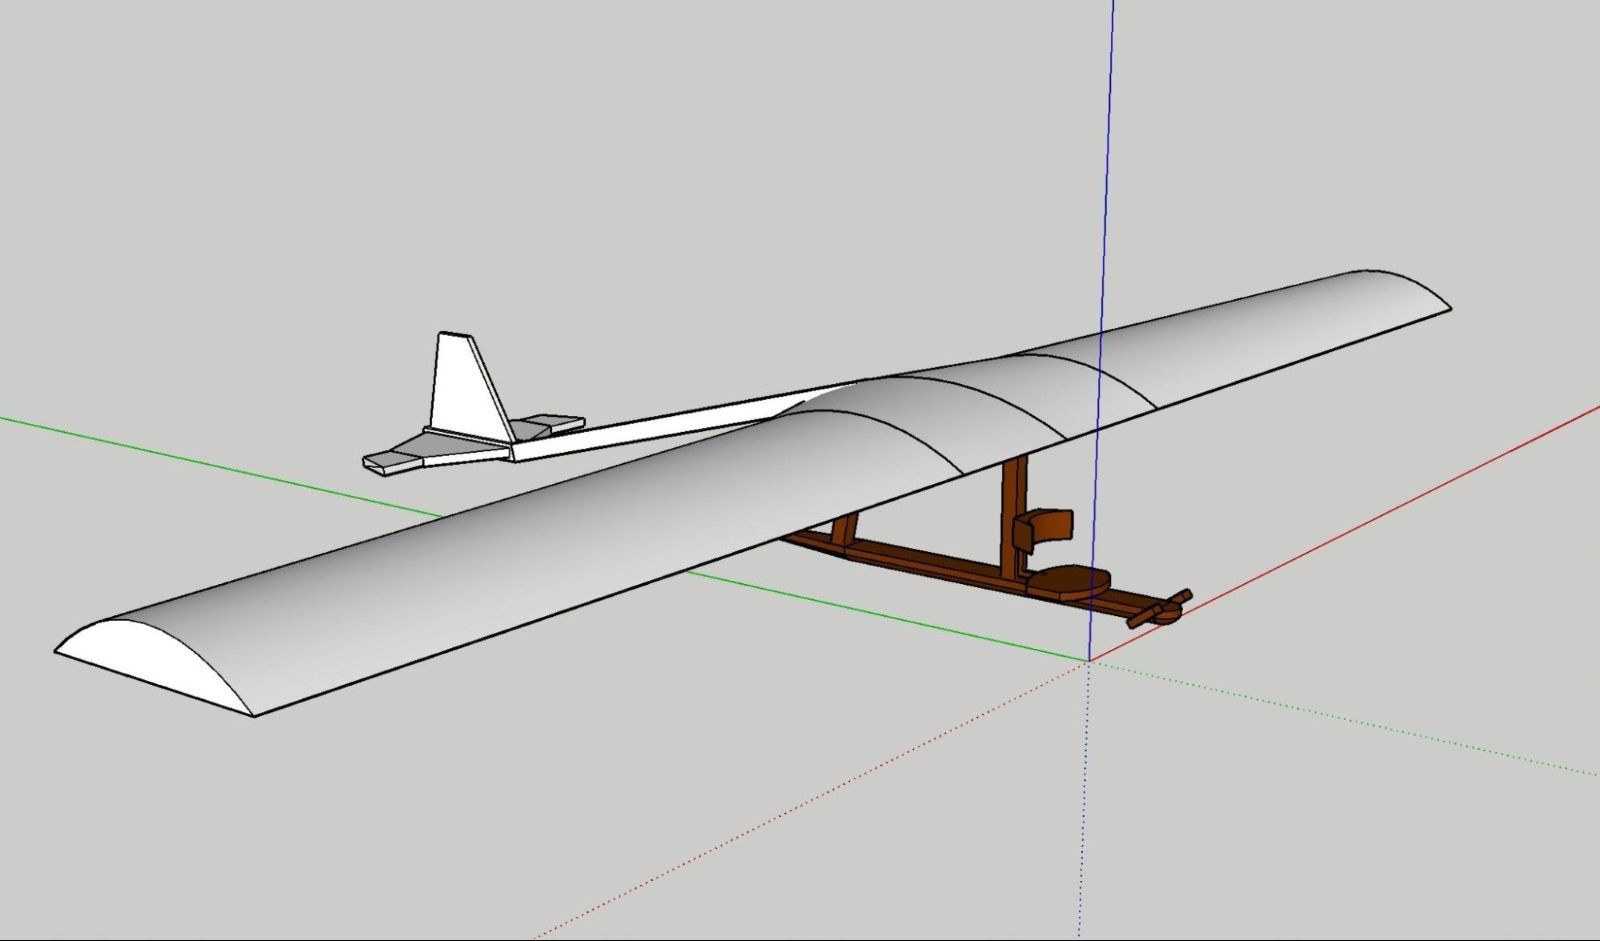Click the axes origin point
Image resolution: width=1600 pixels, height=941 pixels.
pyautogui.click(x=1087, y=661)
